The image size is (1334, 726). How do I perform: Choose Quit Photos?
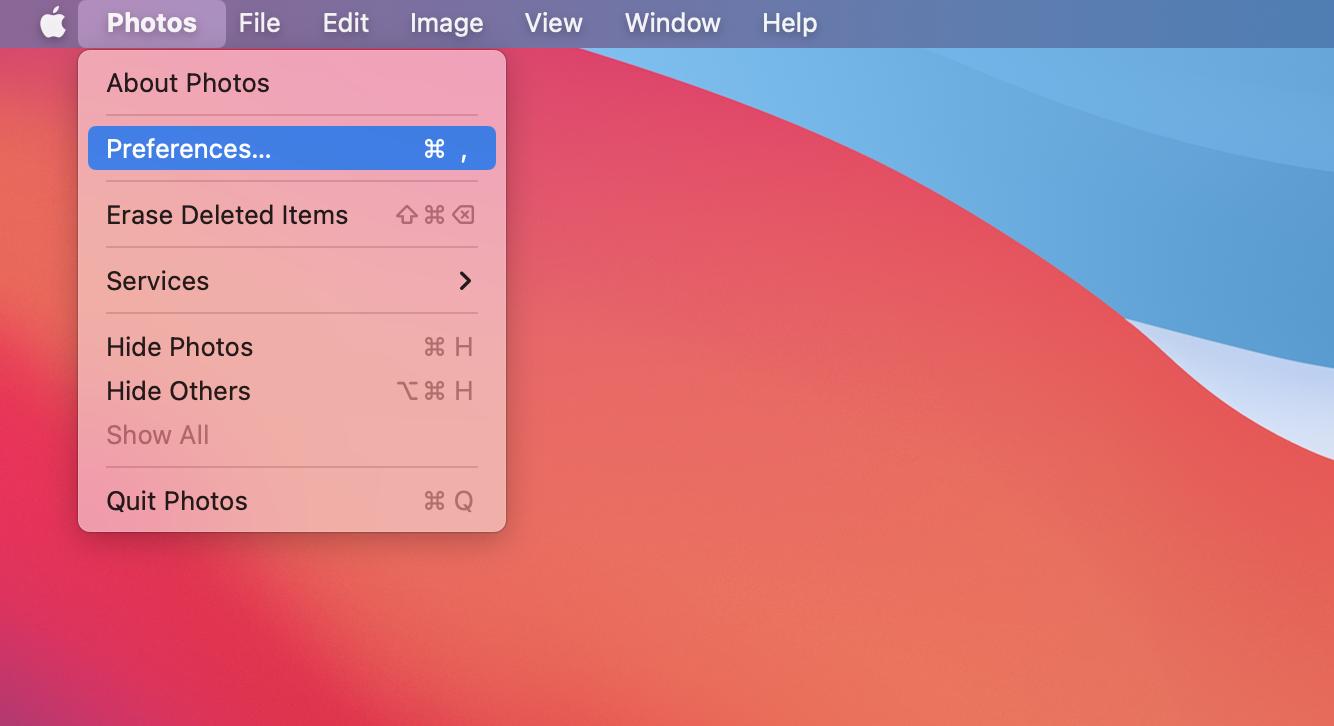point(177,501)
